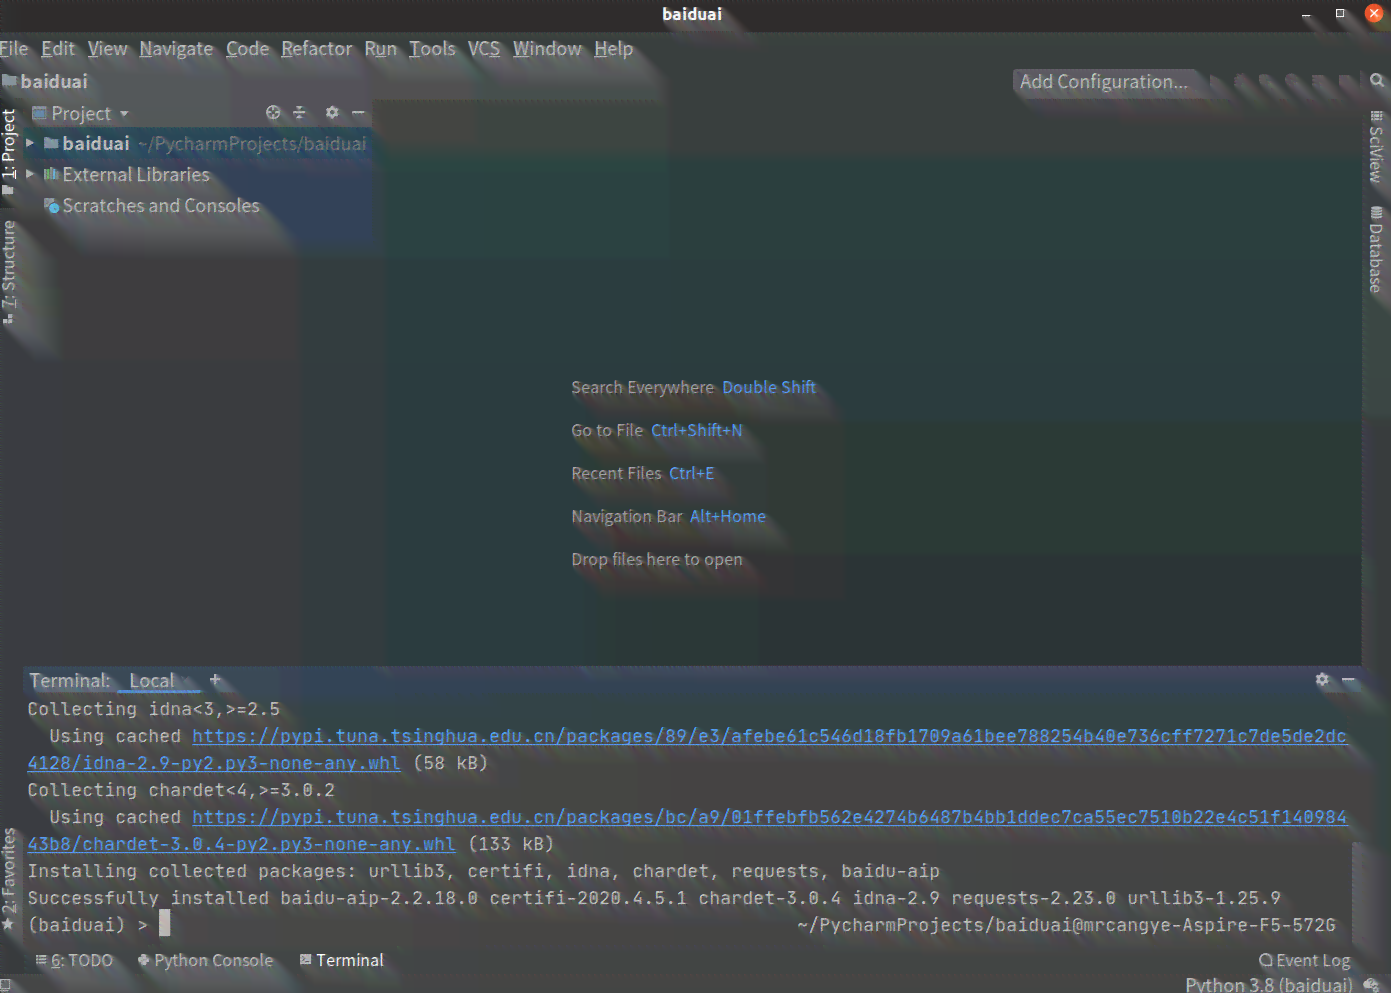The height and width of the screenshot is (993, 1391).
Task: Open the Tools menu
Action: click(x=432, y=49)
